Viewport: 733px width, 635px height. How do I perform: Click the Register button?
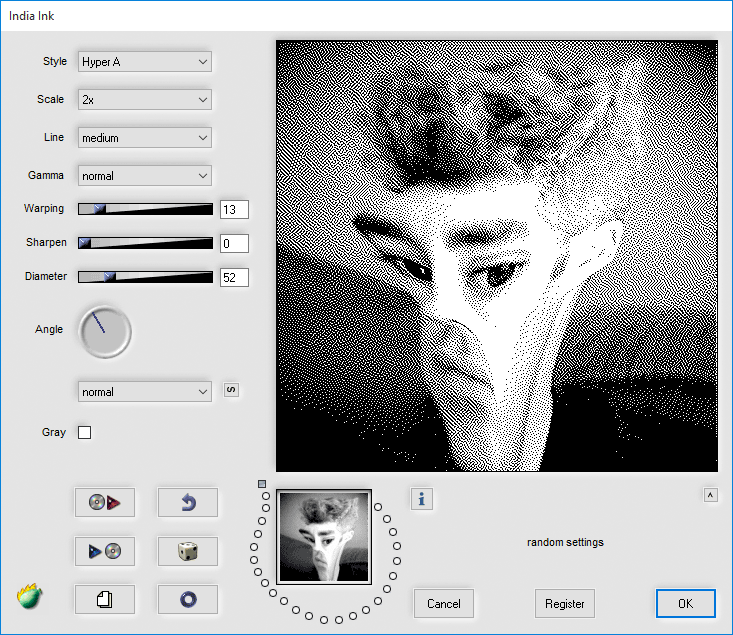tap(565, 604)
